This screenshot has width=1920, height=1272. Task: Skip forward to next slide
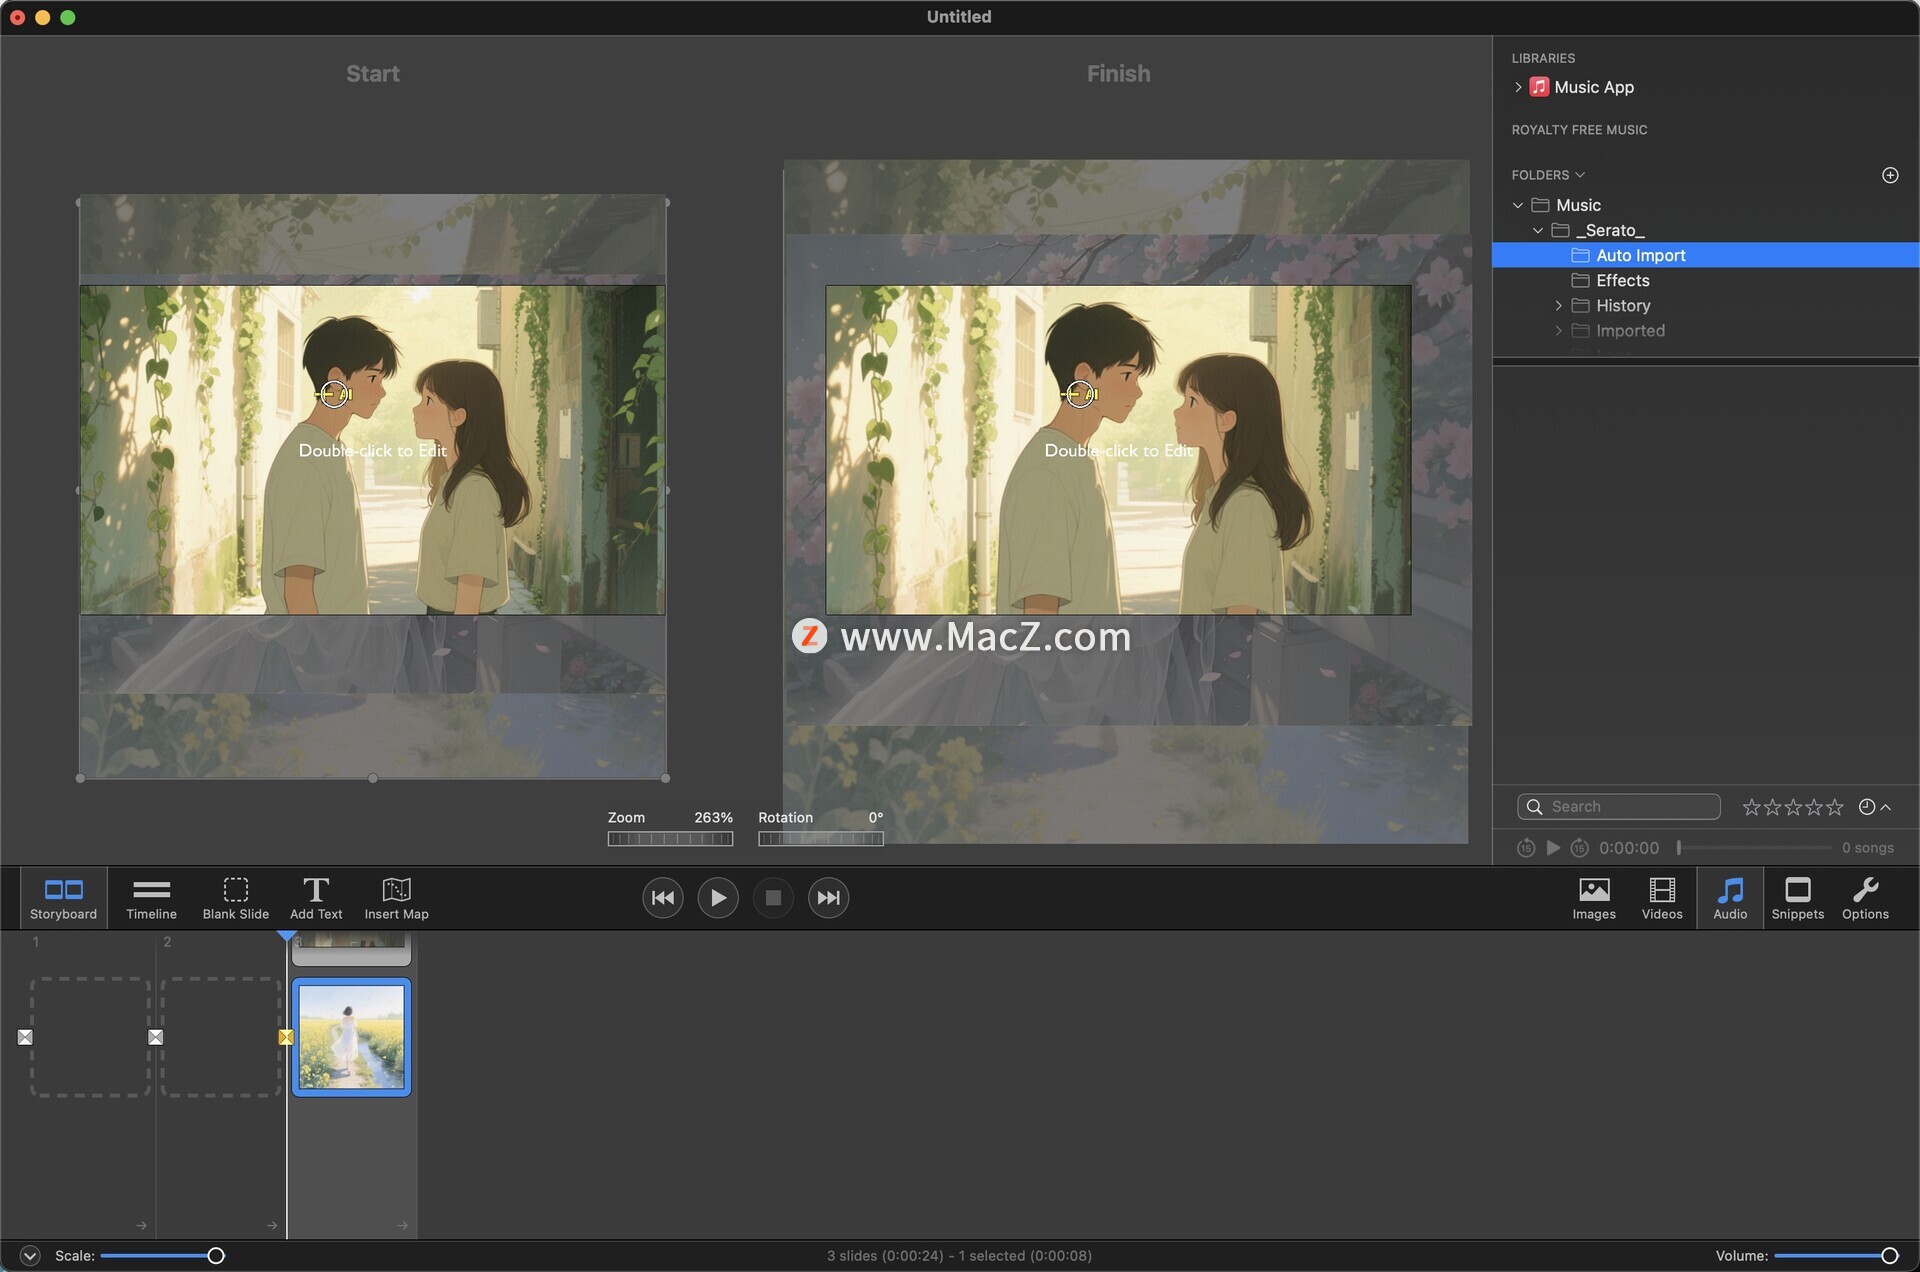pyautogui.click(x=828, y=898)
